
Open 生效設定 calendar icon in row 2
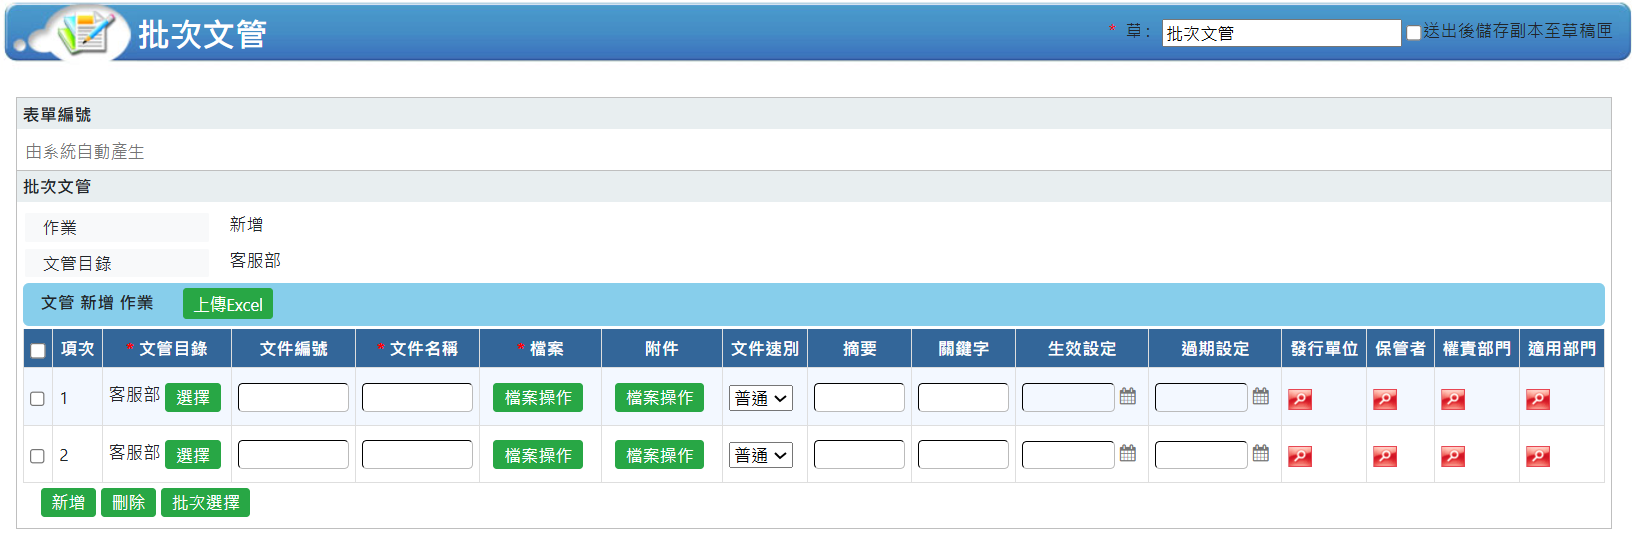(x=1128, y=453)
